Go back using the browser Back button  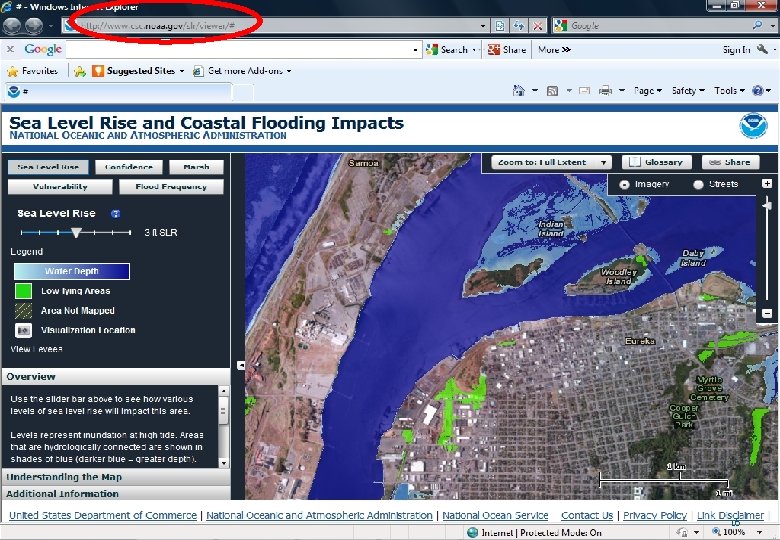(x=12, y=26)
